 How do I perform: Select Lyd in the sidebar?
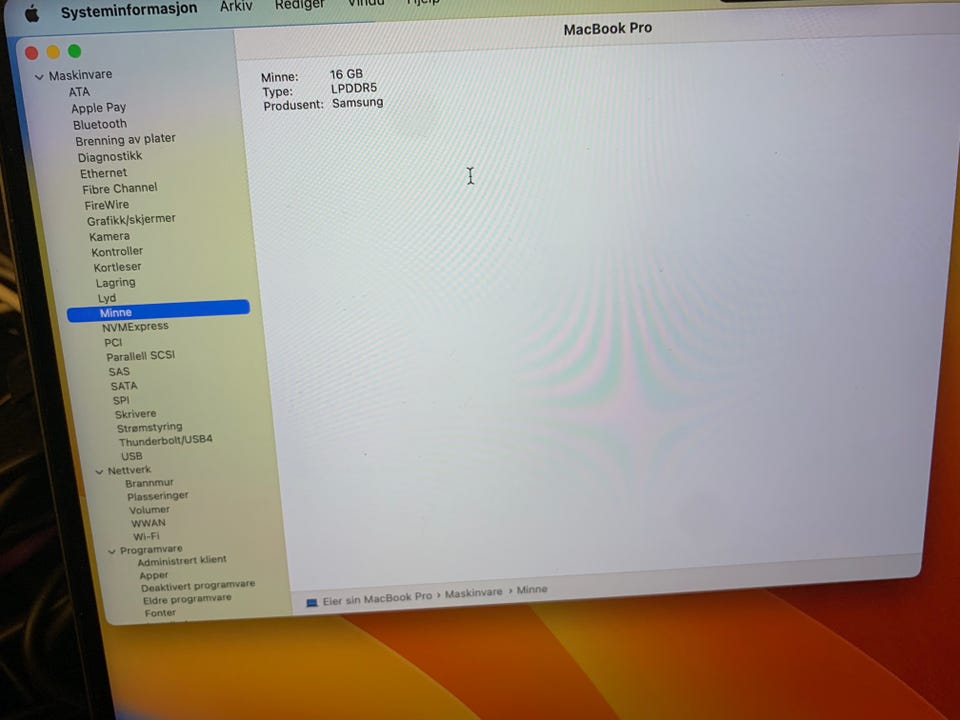pos(107,298)
